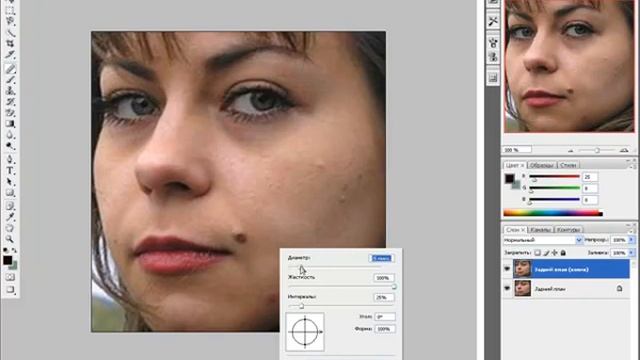Select the Gradient tool

(10, 124)
